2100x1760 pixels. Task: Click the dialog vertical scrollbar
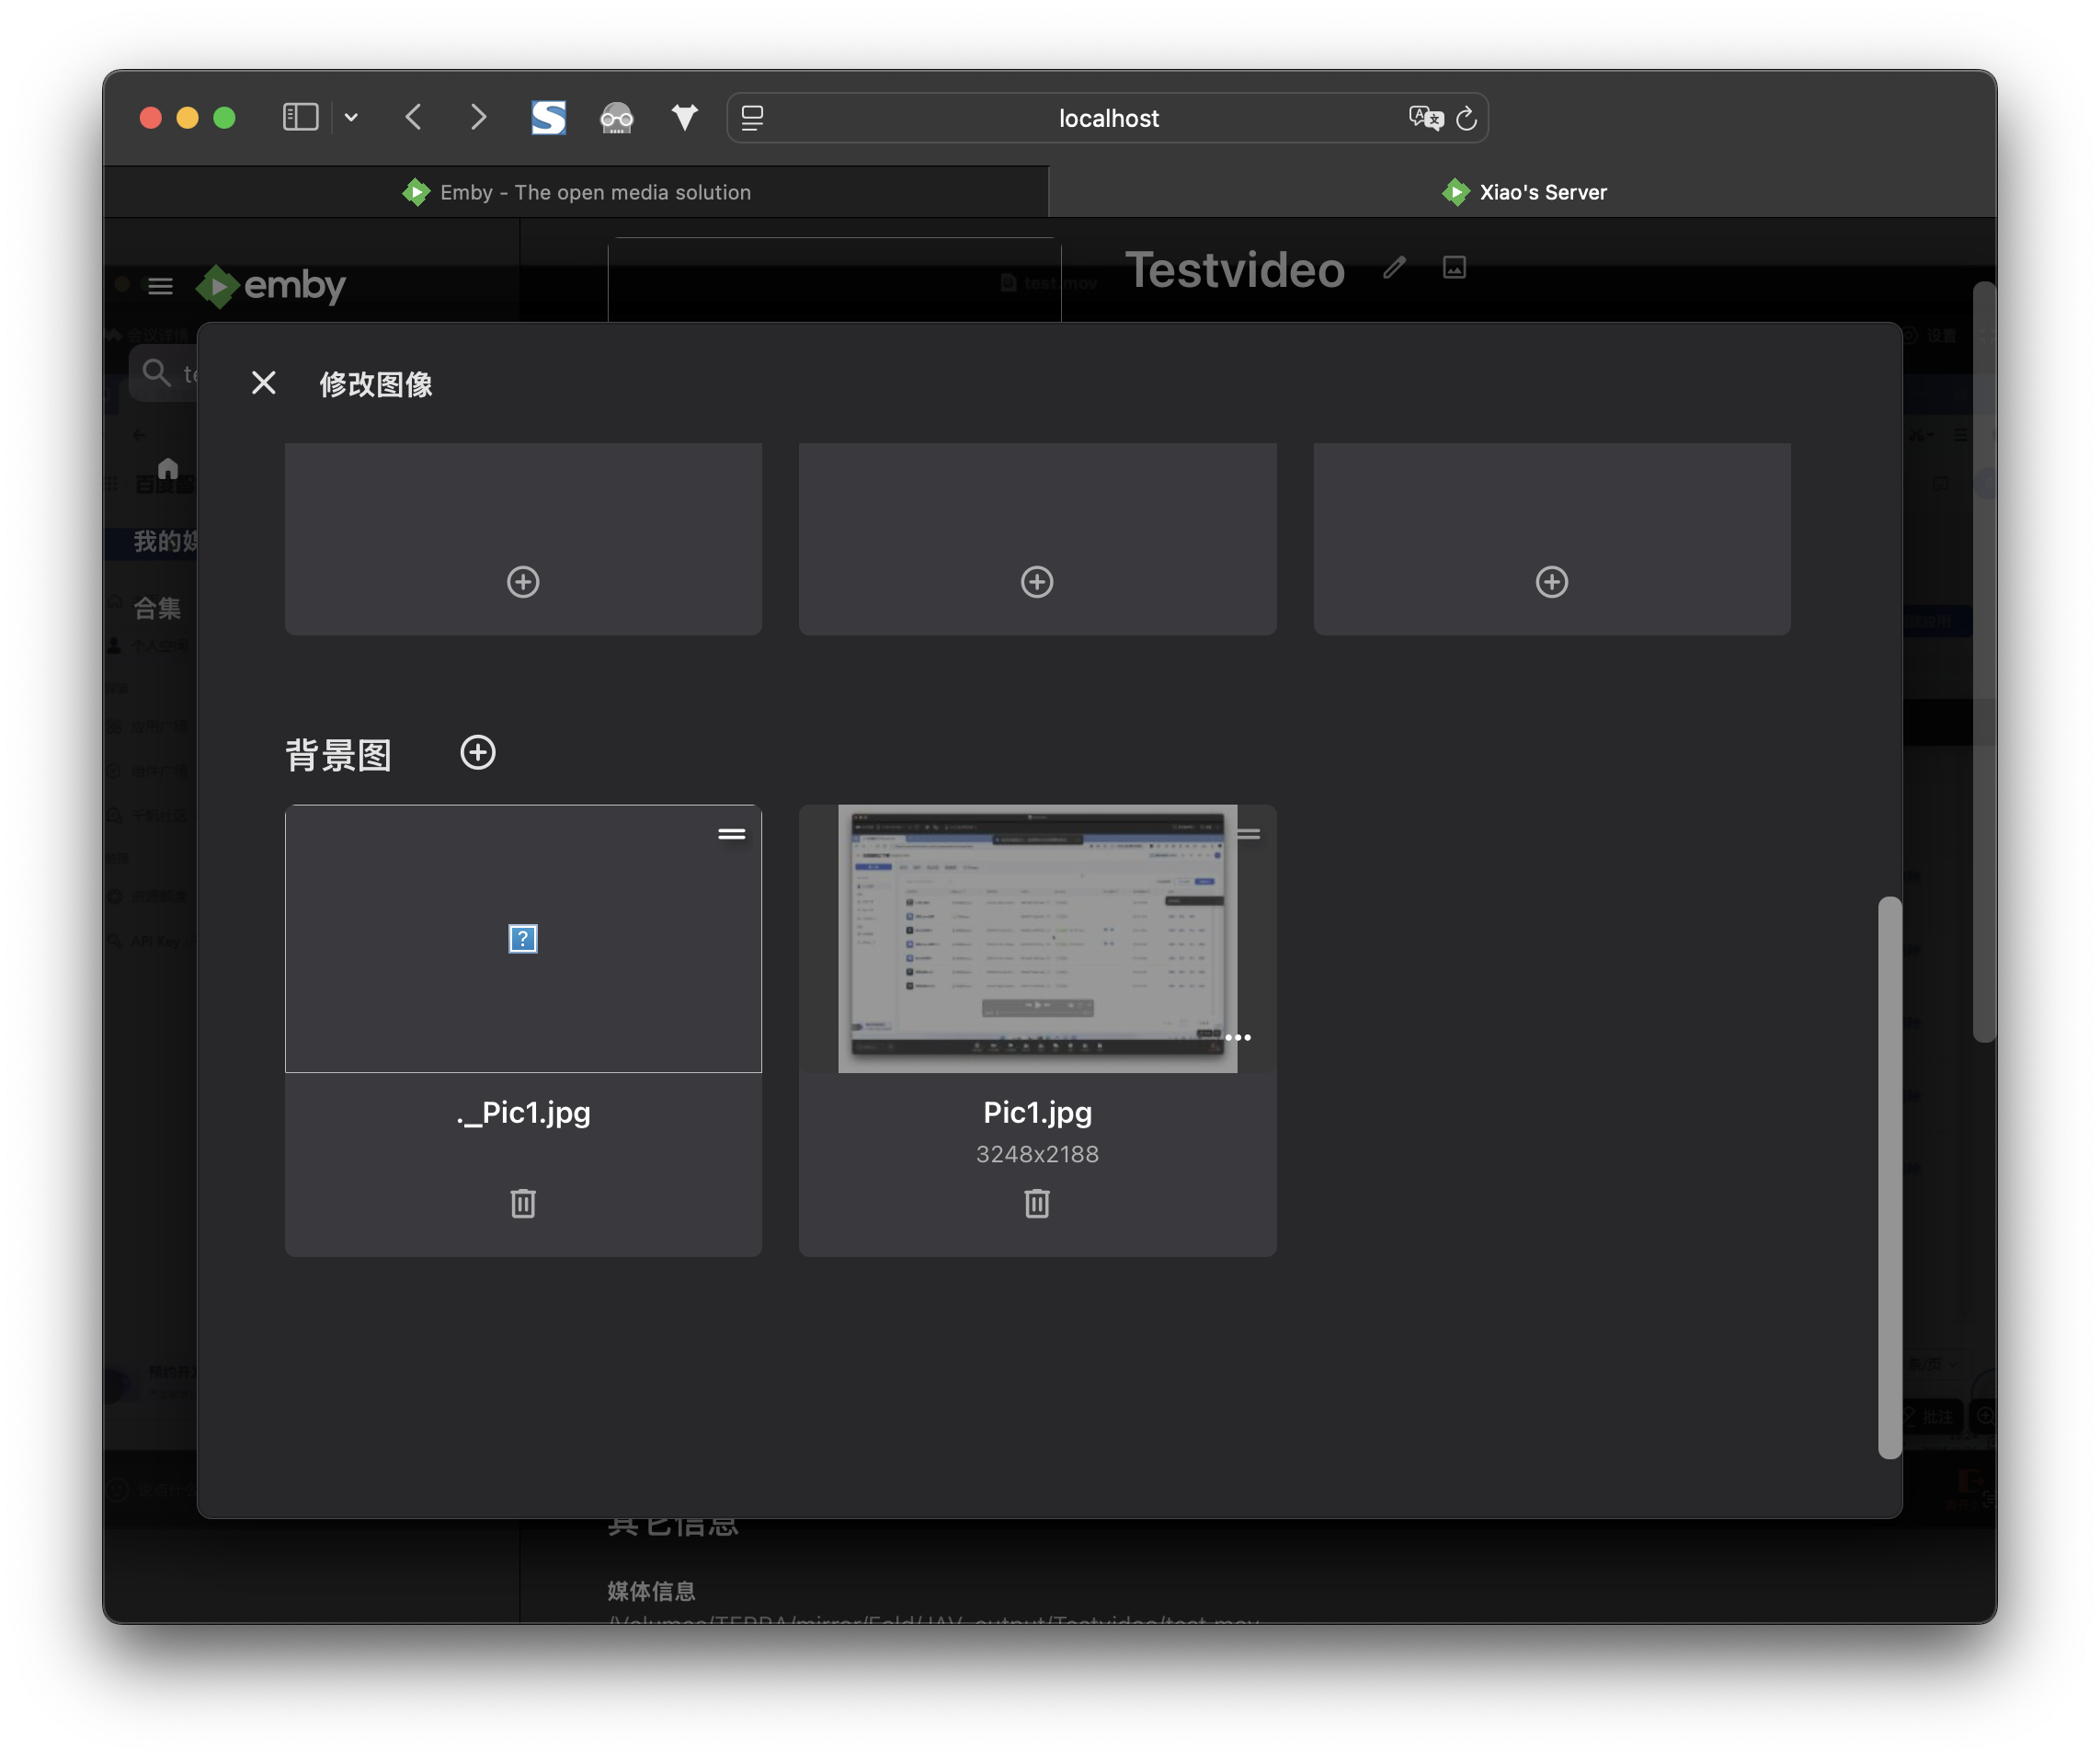pos(1889,1177)
